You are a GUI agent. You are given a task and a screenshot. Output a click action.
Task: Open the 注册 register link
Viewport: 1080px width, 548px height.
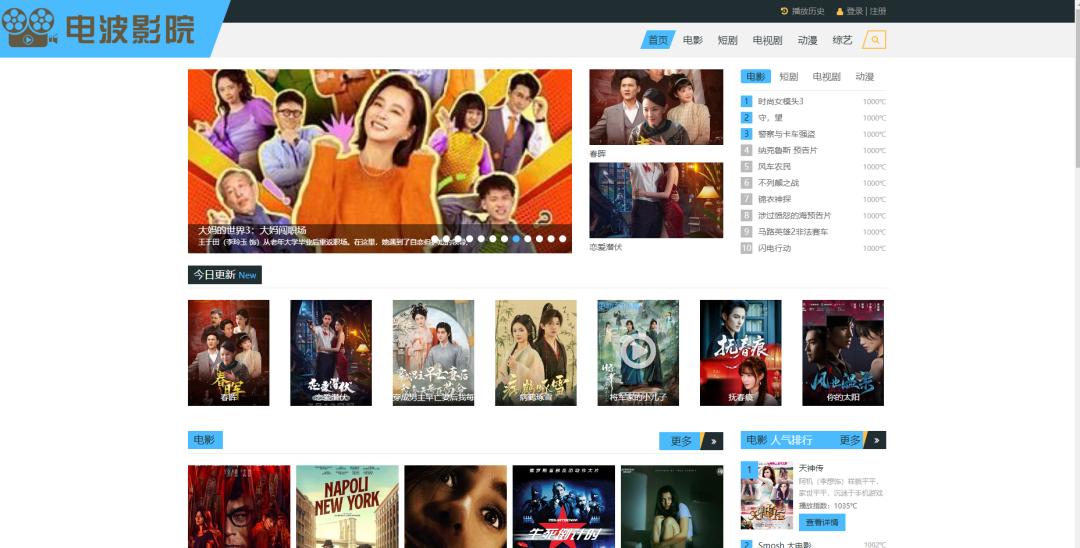(878, 11)
